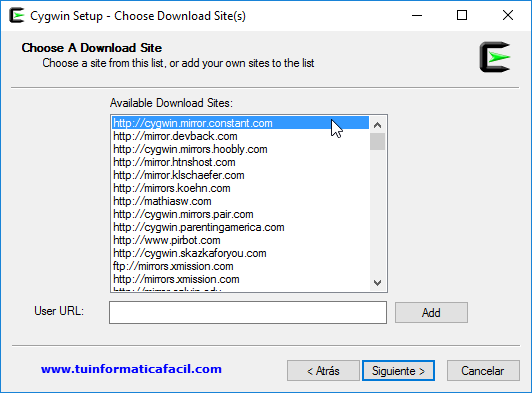Screen dimensions: 532x393
Task: Select ftp://mirrors.xmission.com mirror
Action: click(x=240, y=266)
